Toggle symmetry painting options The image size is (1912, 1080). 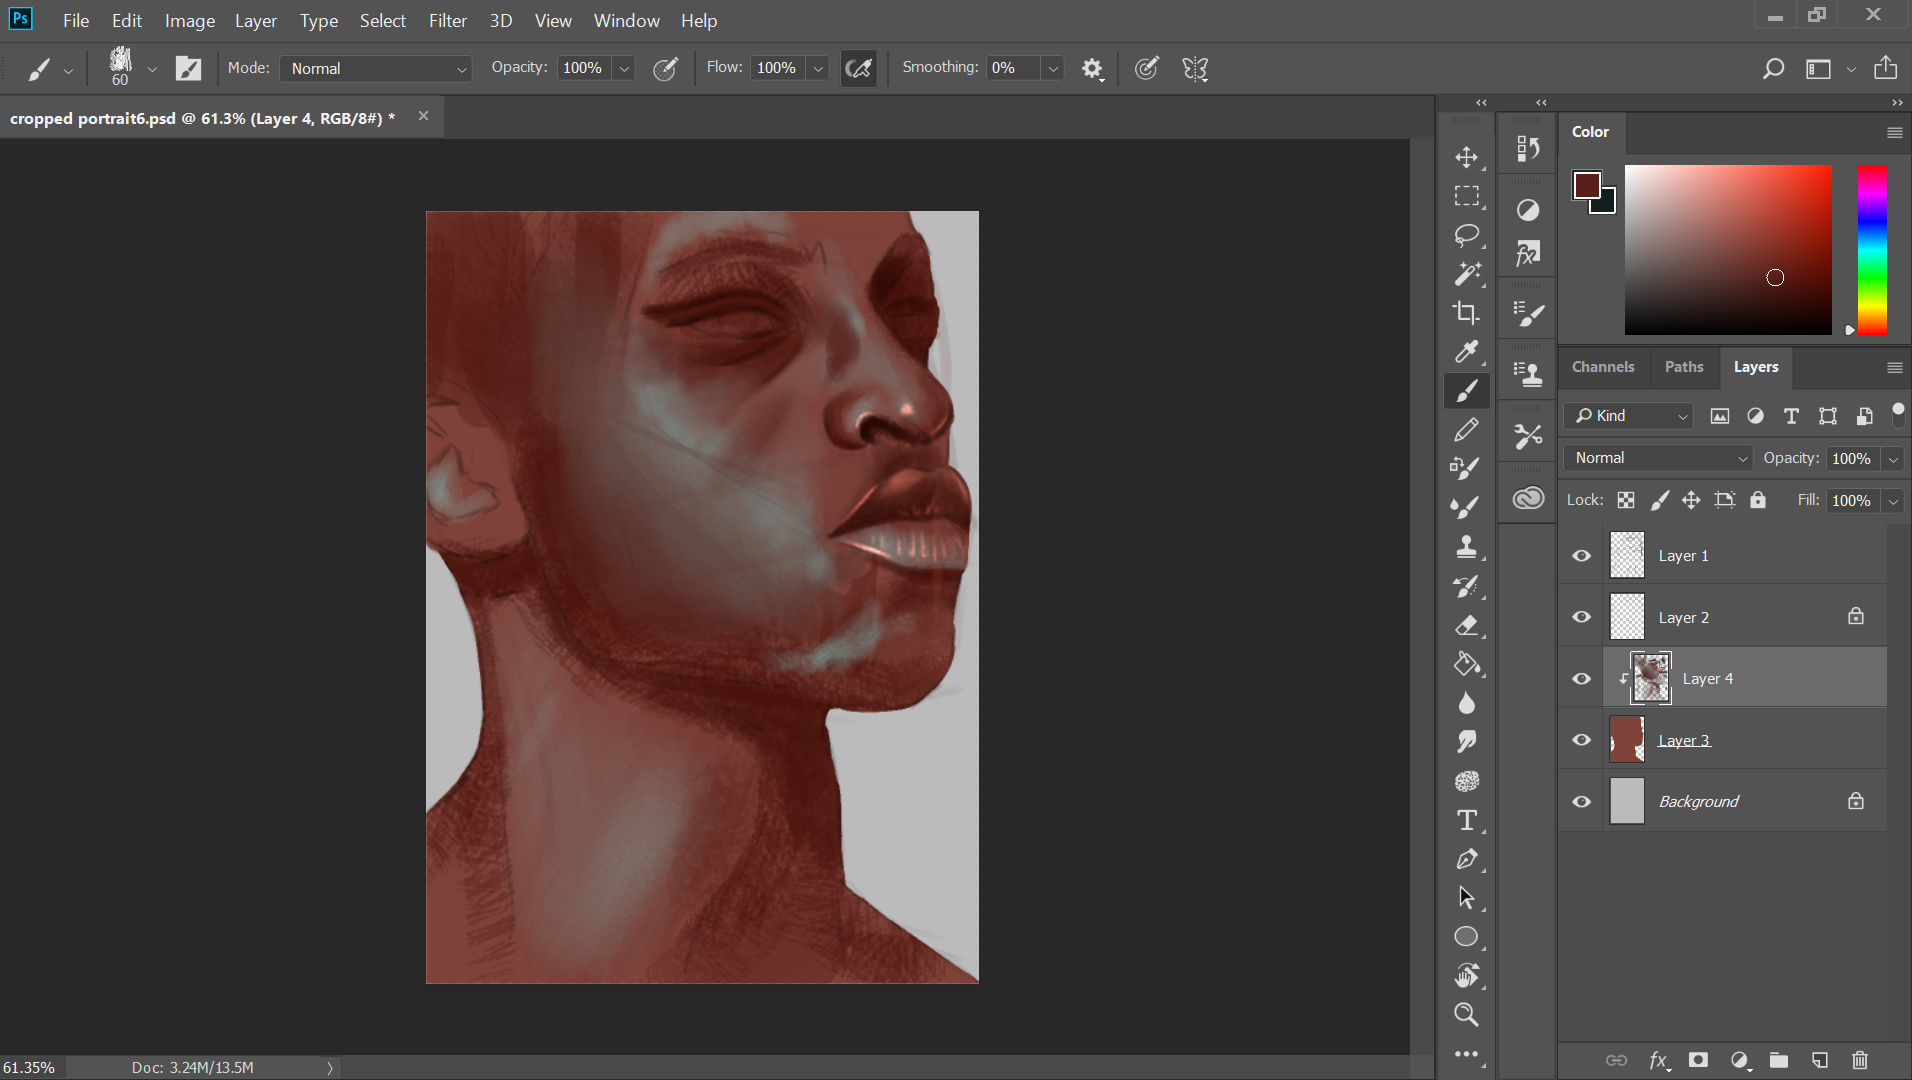(1195, 68)
